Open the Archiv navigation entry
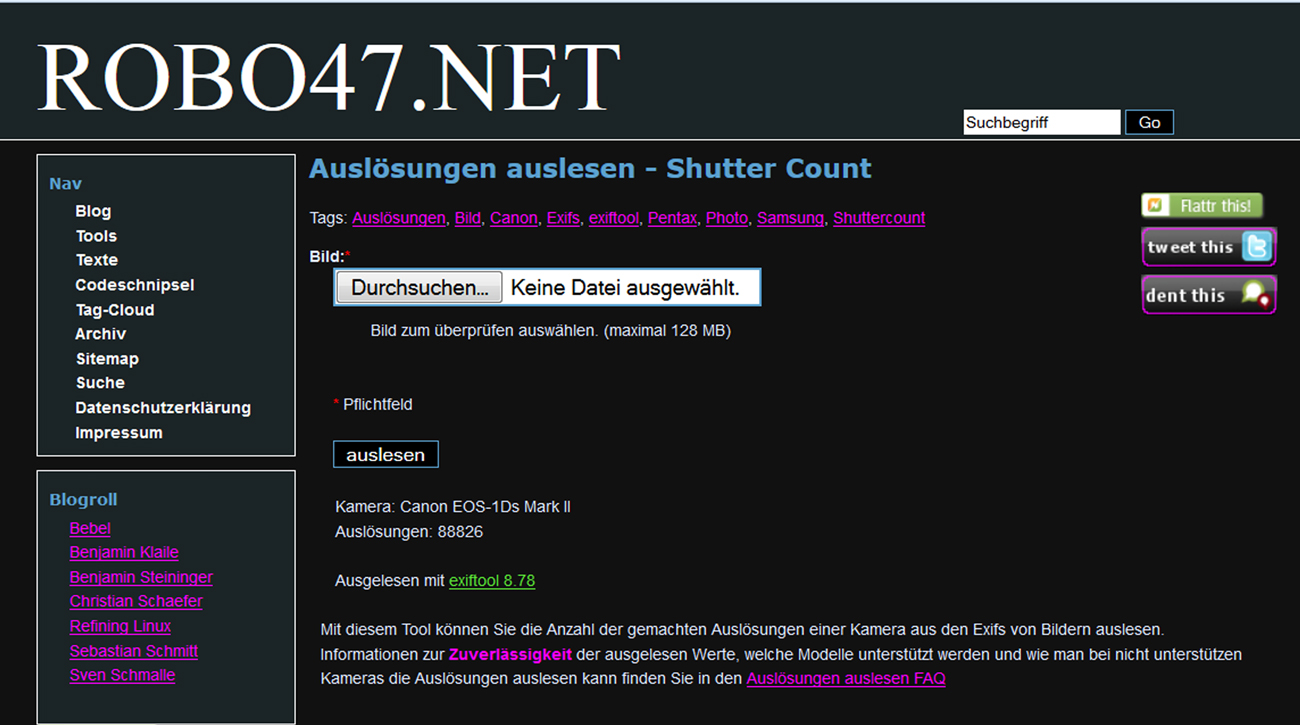 100,334
